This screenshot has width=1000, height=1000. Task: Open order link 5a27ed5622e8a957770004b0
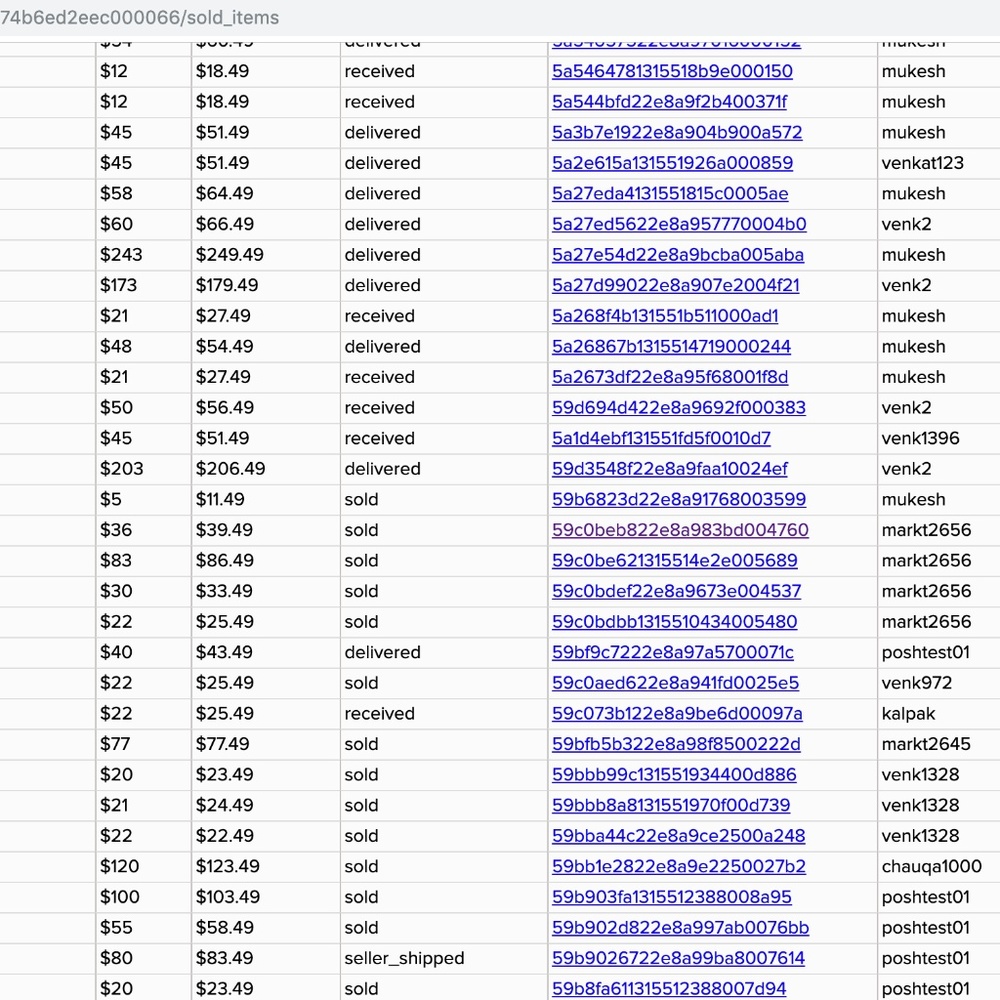click(x=679, y=224)
